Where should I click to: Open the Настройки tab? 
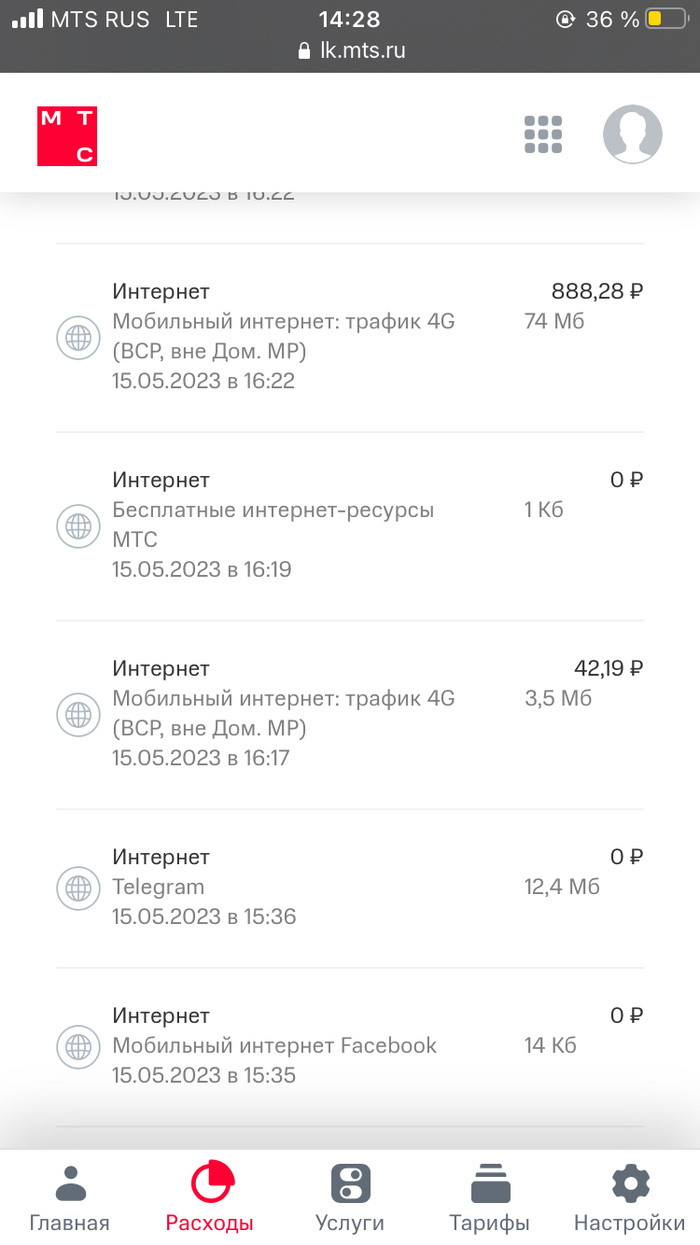click(x=629, y=1197)
